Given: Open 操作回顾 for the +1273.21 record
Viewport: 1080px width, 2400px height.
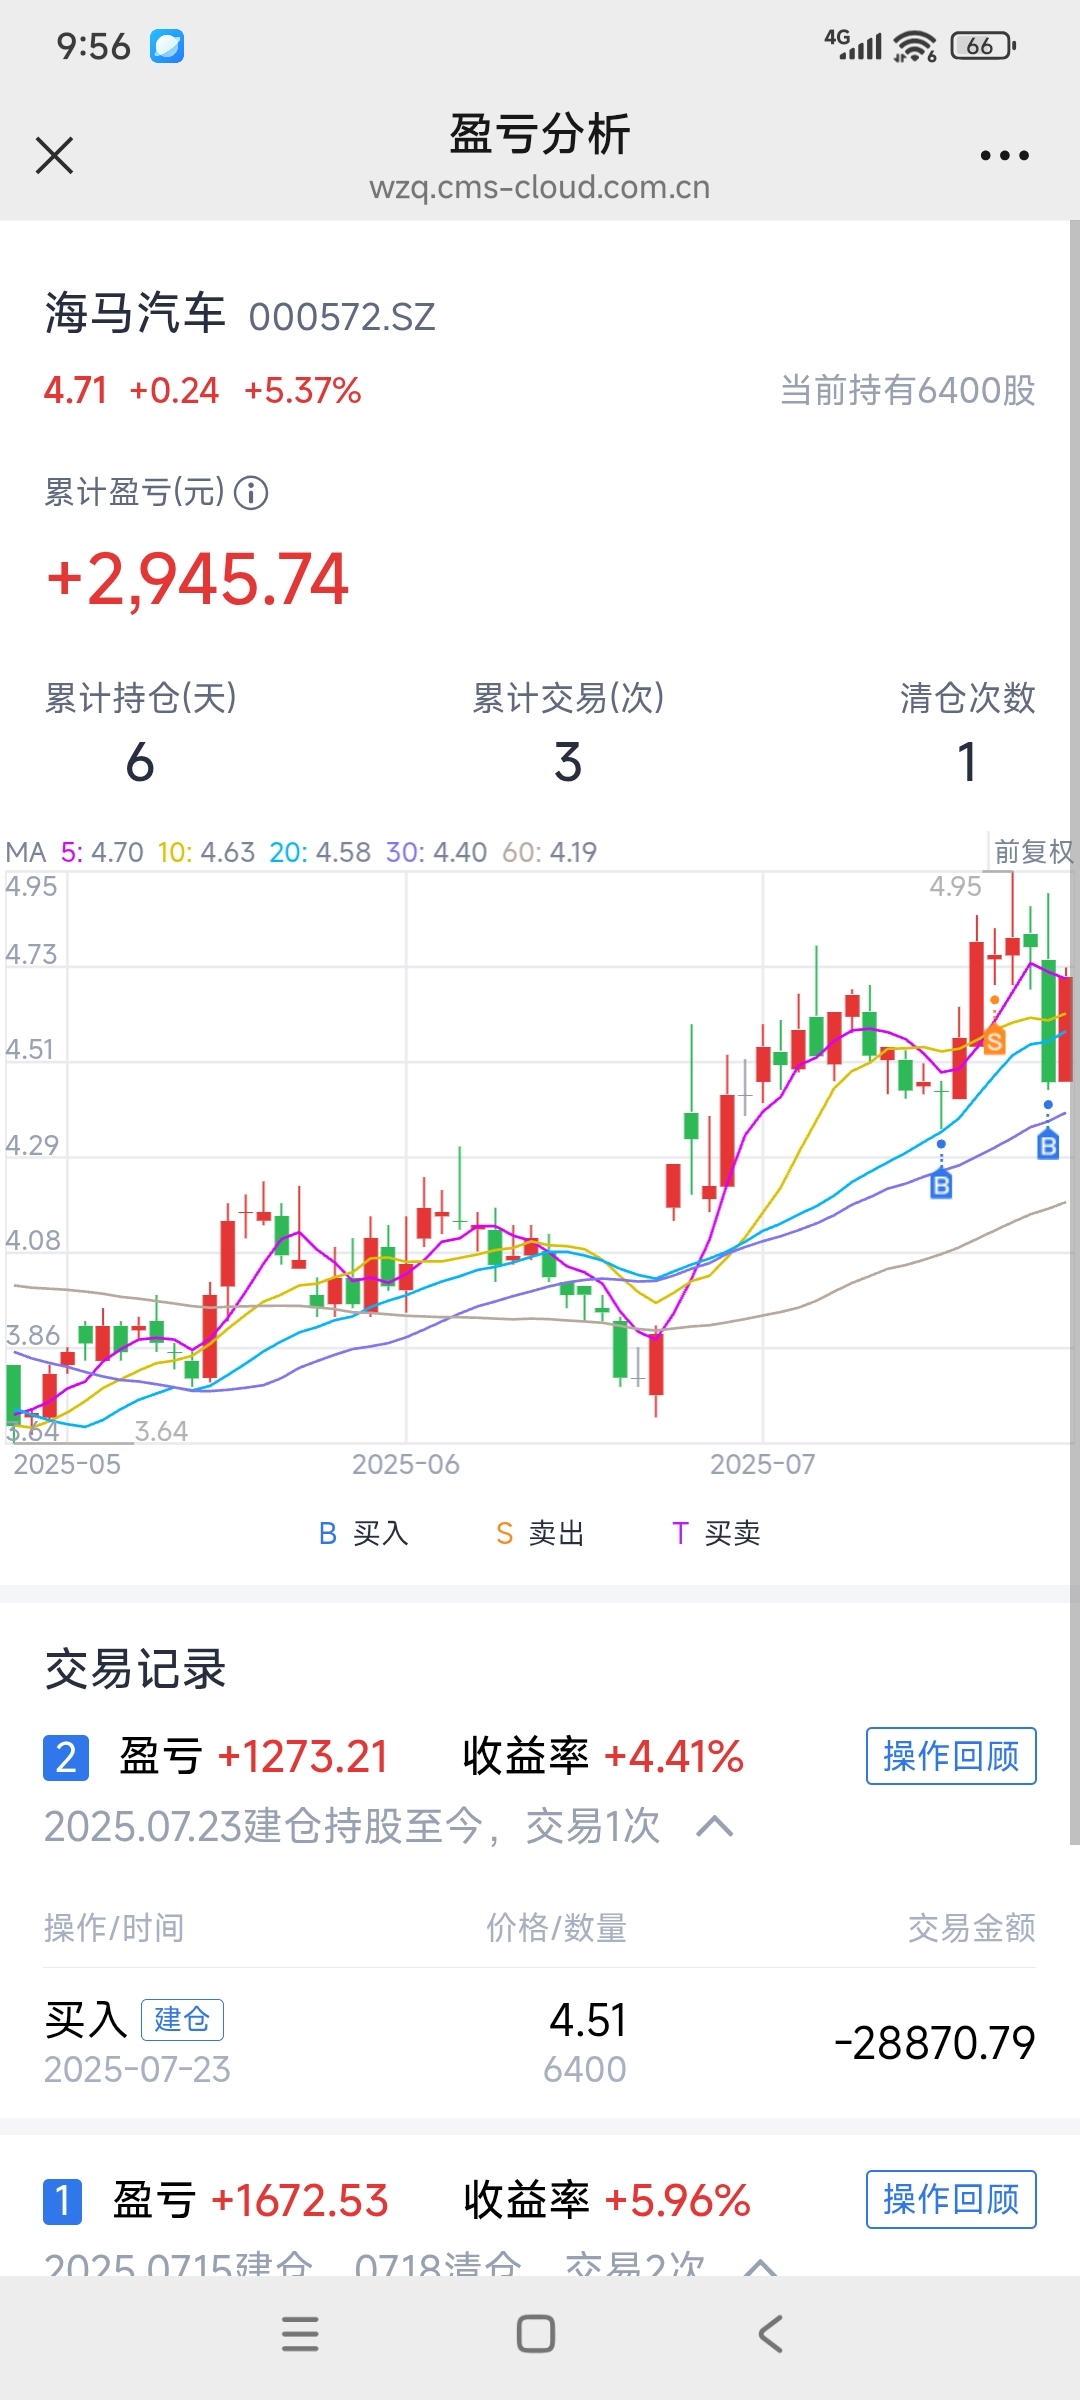Looking at the screenshot, I should coord(951,1756).
